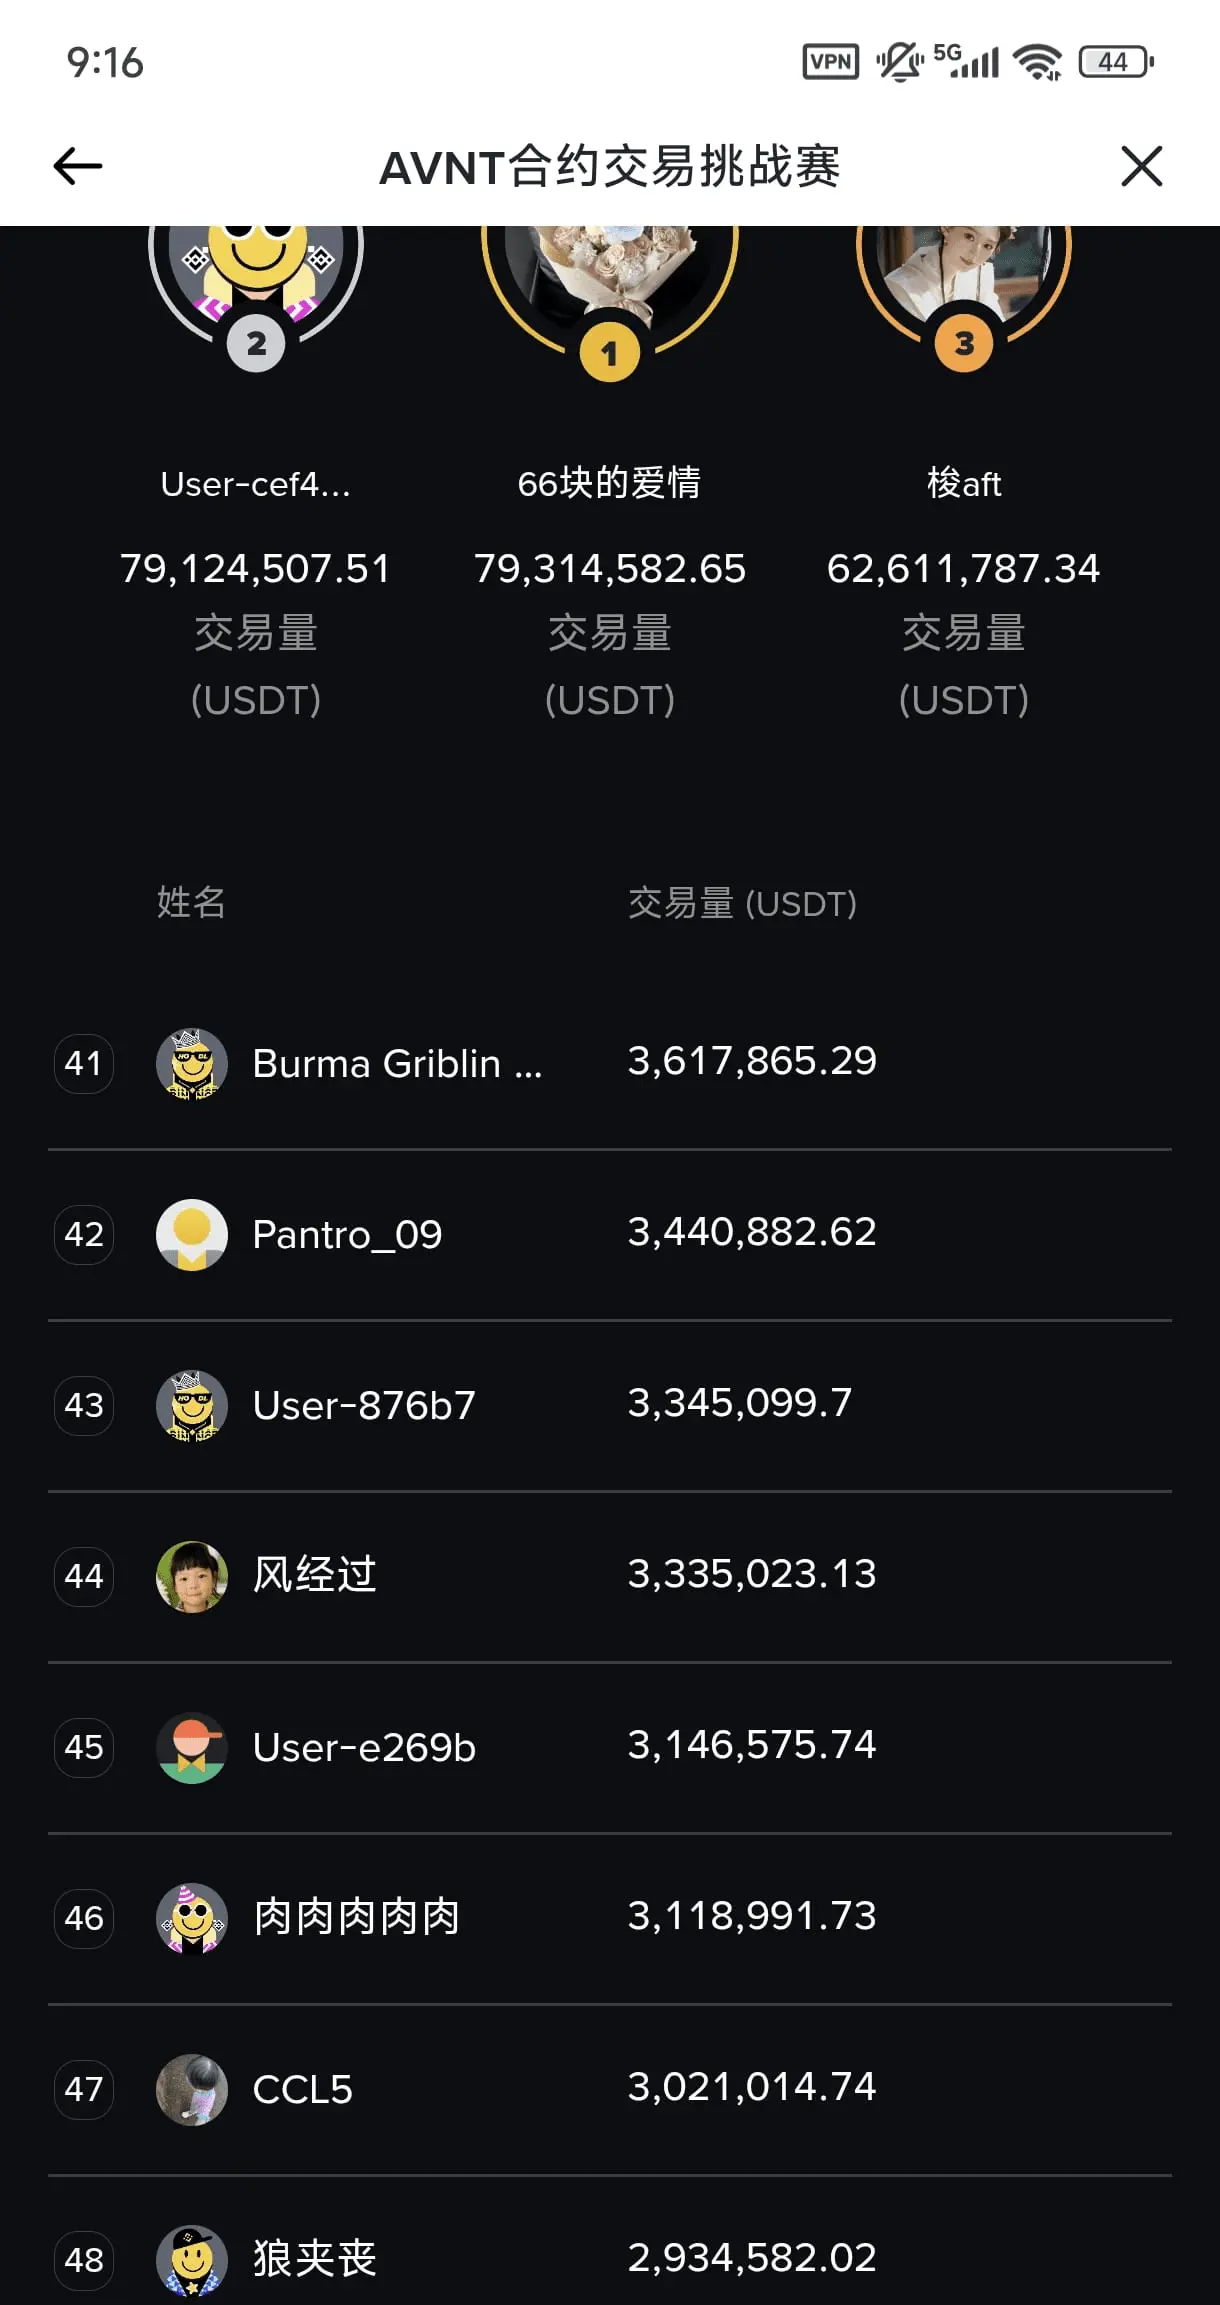Screen dimensions: 1220x2305
Task: Open User-876b7 leaderboard row
Action: click(x=610, y=1406)
